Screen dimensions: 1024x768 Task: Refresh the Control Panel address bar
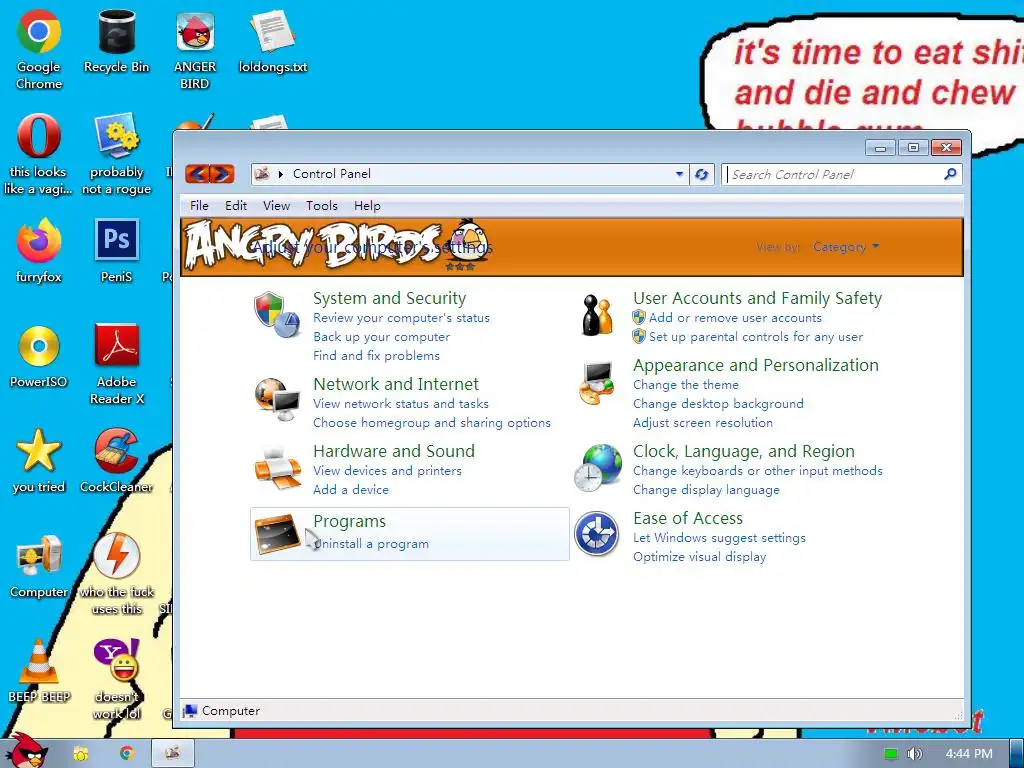[x=701, y=174]
